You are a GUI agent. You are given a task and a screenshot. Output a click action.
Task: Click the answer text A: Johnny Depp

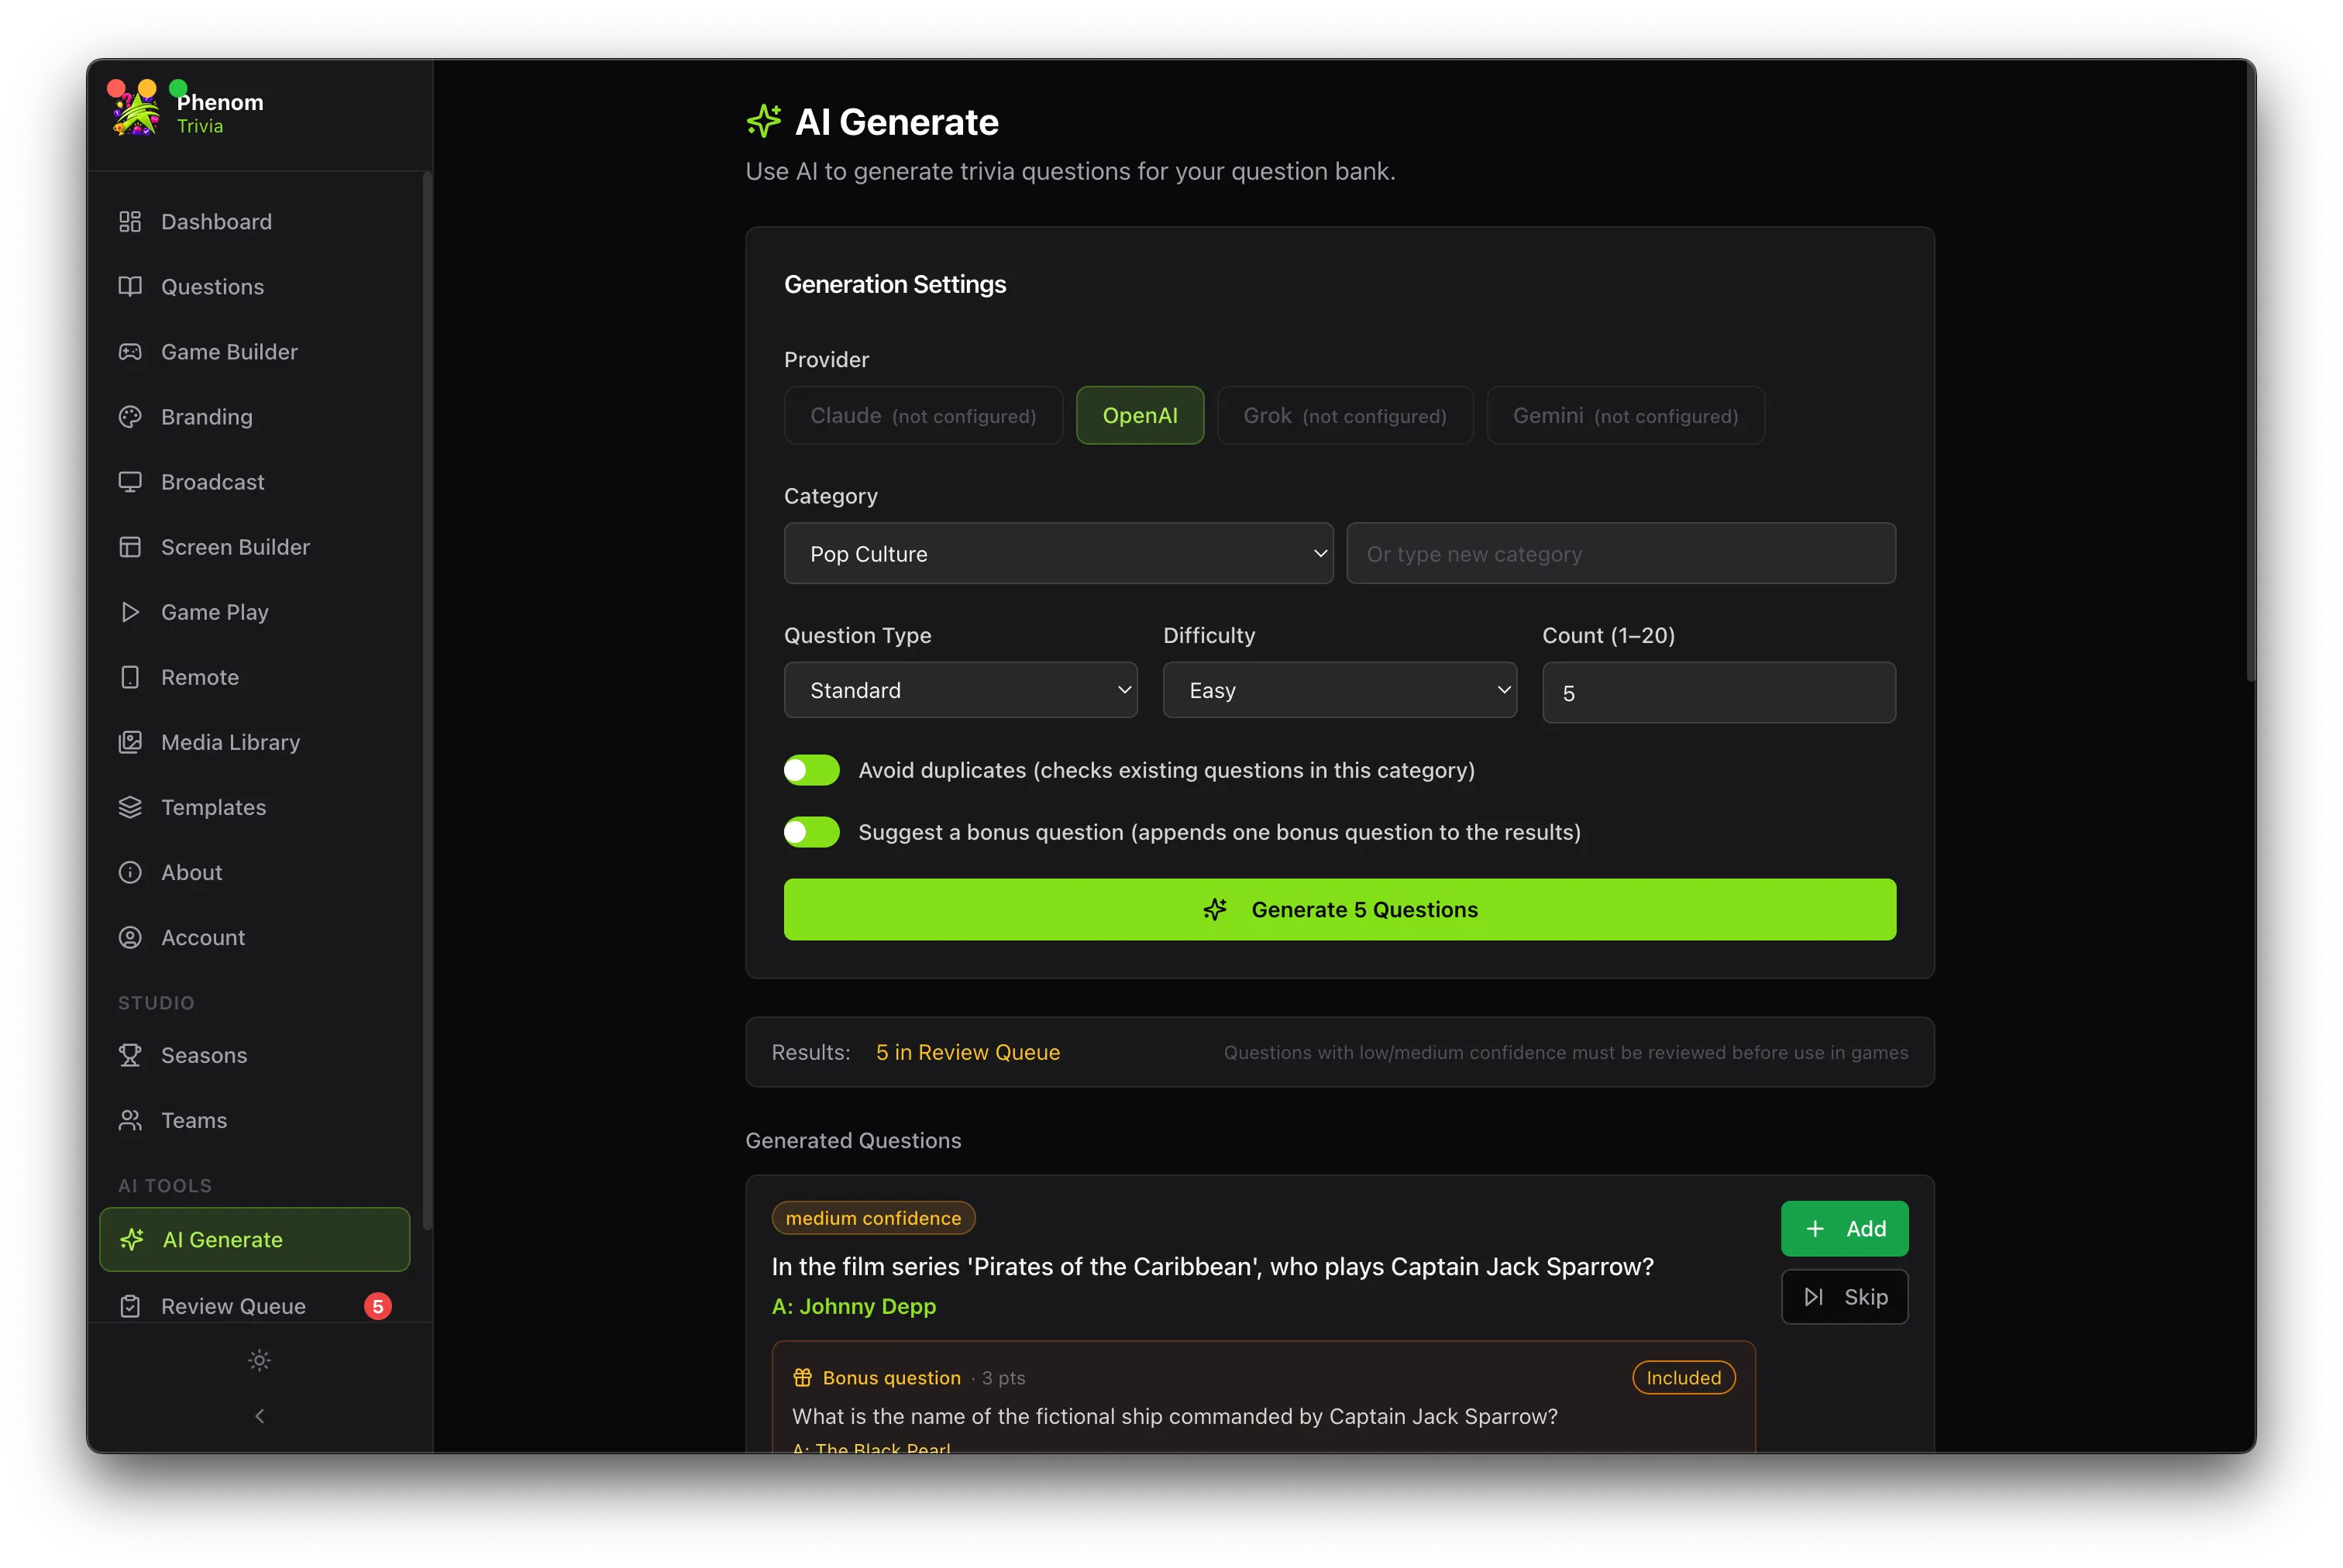853,1305
